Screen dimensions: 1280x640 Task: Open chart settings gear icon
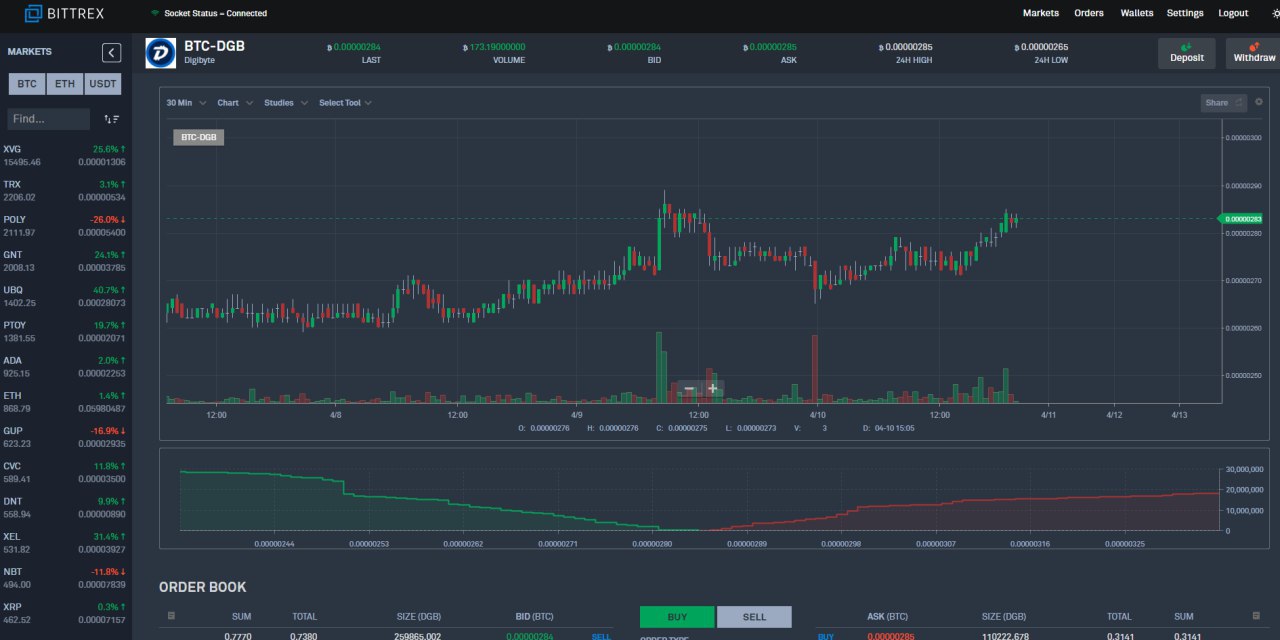[1259, 102]
